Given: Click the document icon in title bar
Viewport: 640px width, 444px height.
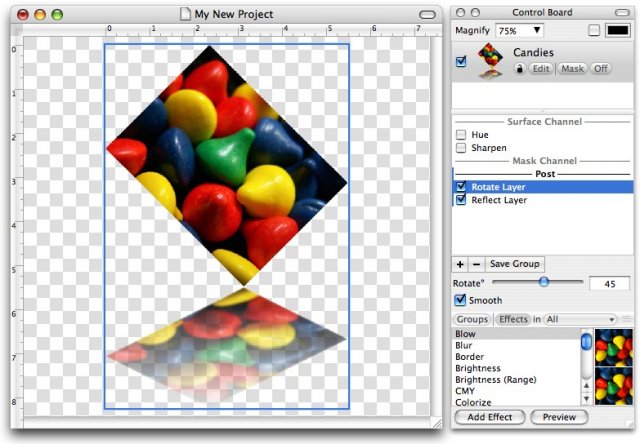Looking at the screenshot, I should [185, 14].
